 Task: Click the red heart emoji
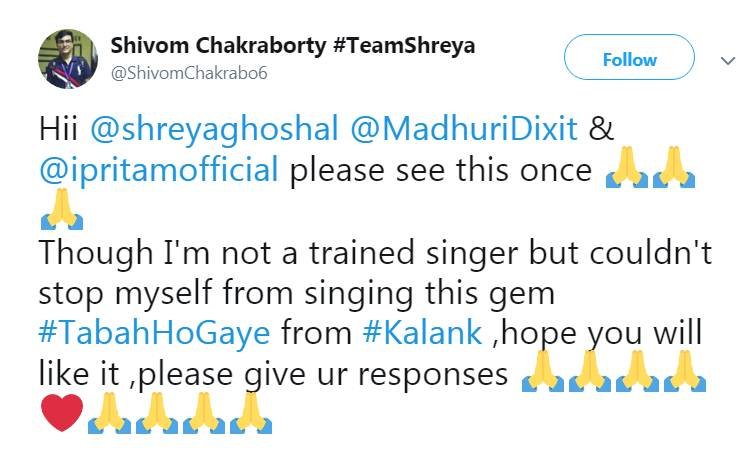point(62,412)
